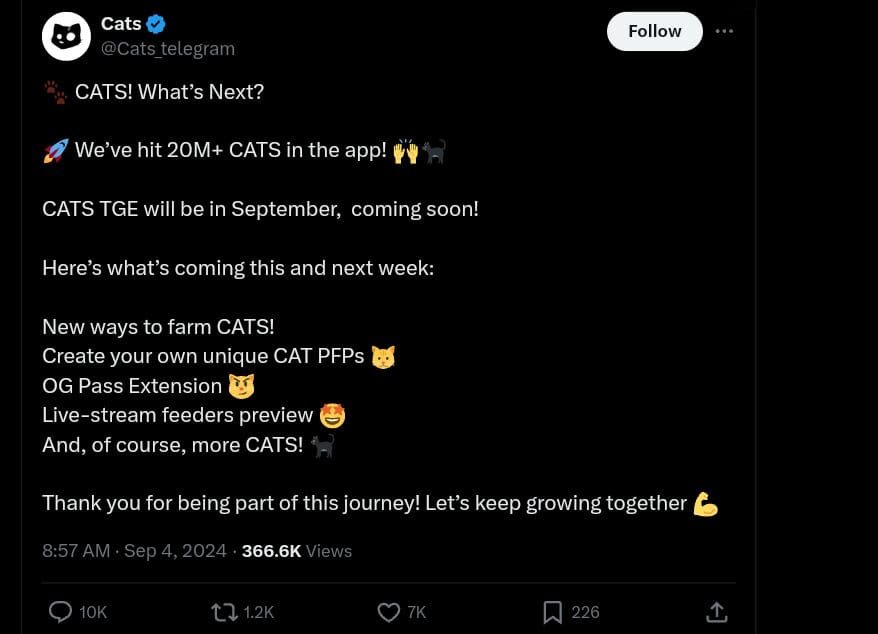
Task: View the 10K replies count
Action: pos(93,612)
